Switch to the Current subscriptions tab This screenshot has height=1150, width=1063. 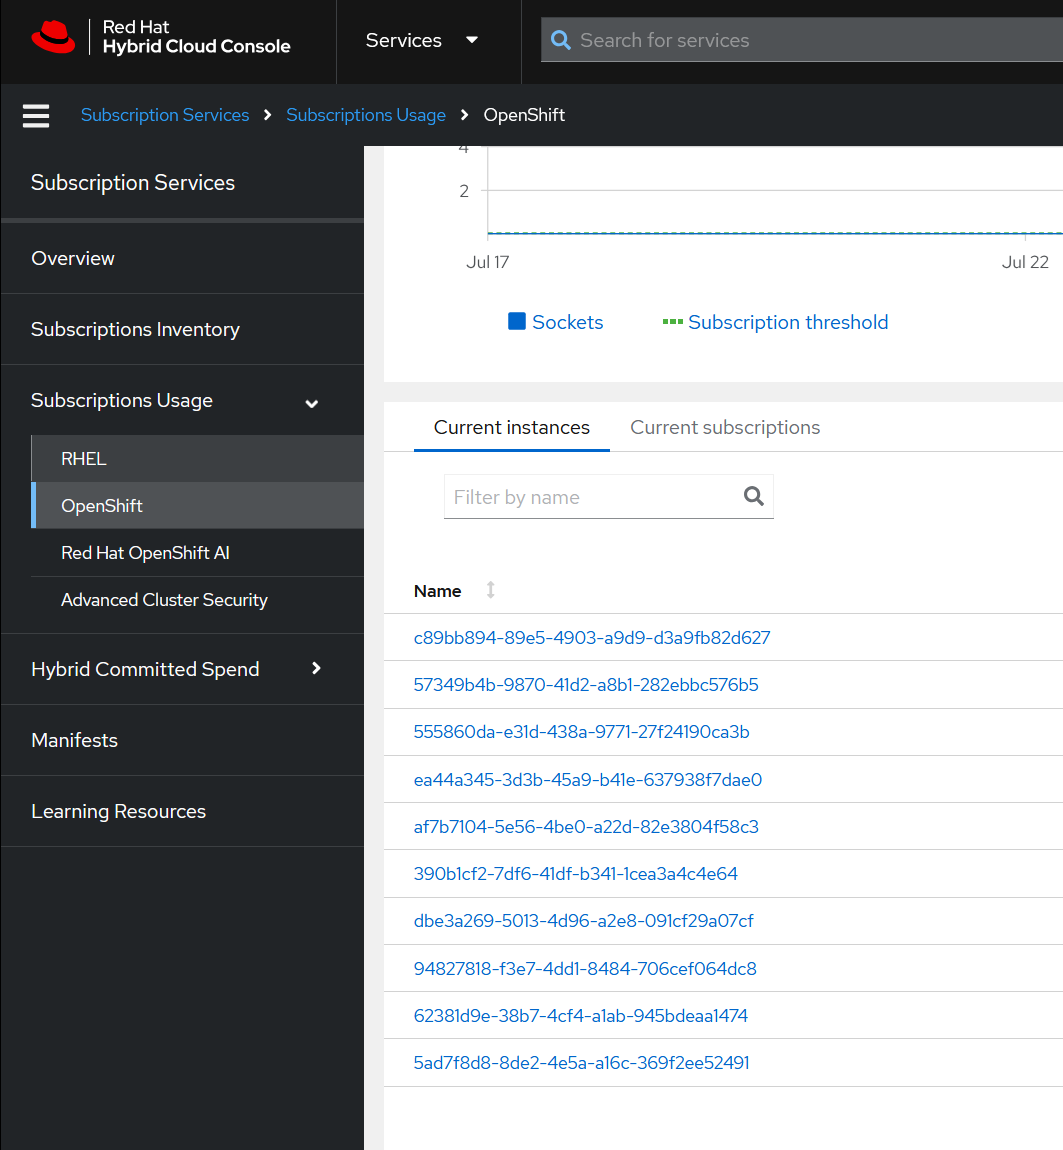pyautogui.click(x=725, y=428)
